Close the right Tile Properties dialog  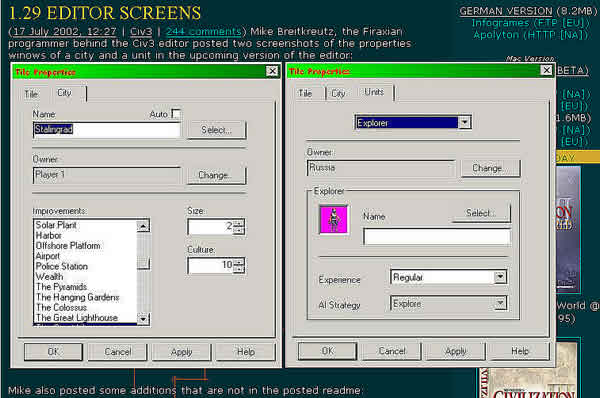click(x=546, y=70)
